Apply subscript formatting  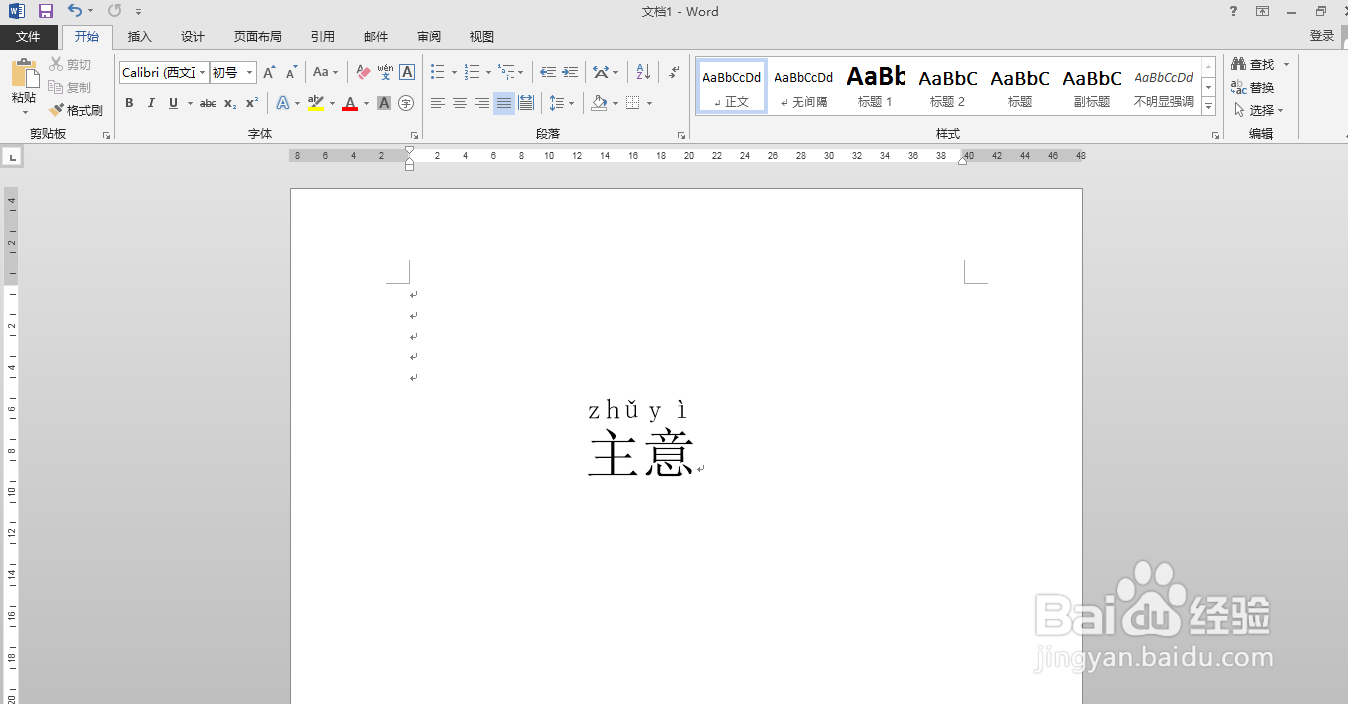[x=230, y=103]
